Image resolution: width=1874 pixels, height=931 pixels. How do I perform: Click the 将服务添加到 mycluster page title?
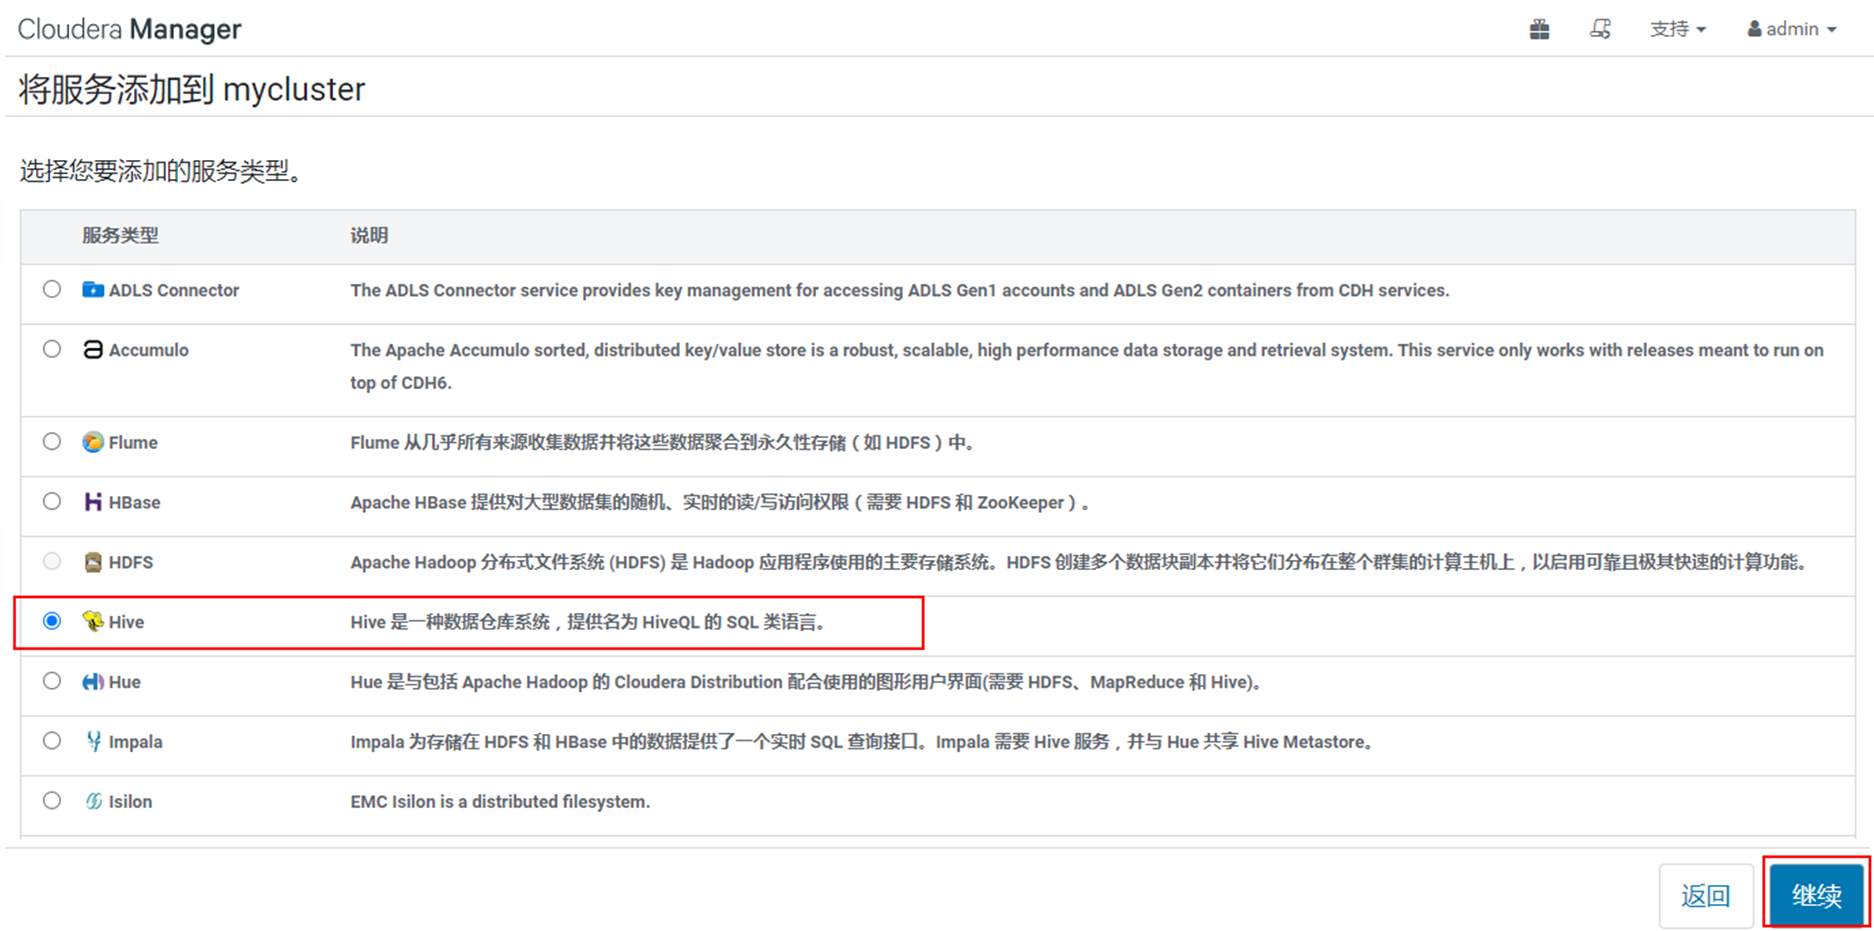pyautogui.click(x=192, y=89)
